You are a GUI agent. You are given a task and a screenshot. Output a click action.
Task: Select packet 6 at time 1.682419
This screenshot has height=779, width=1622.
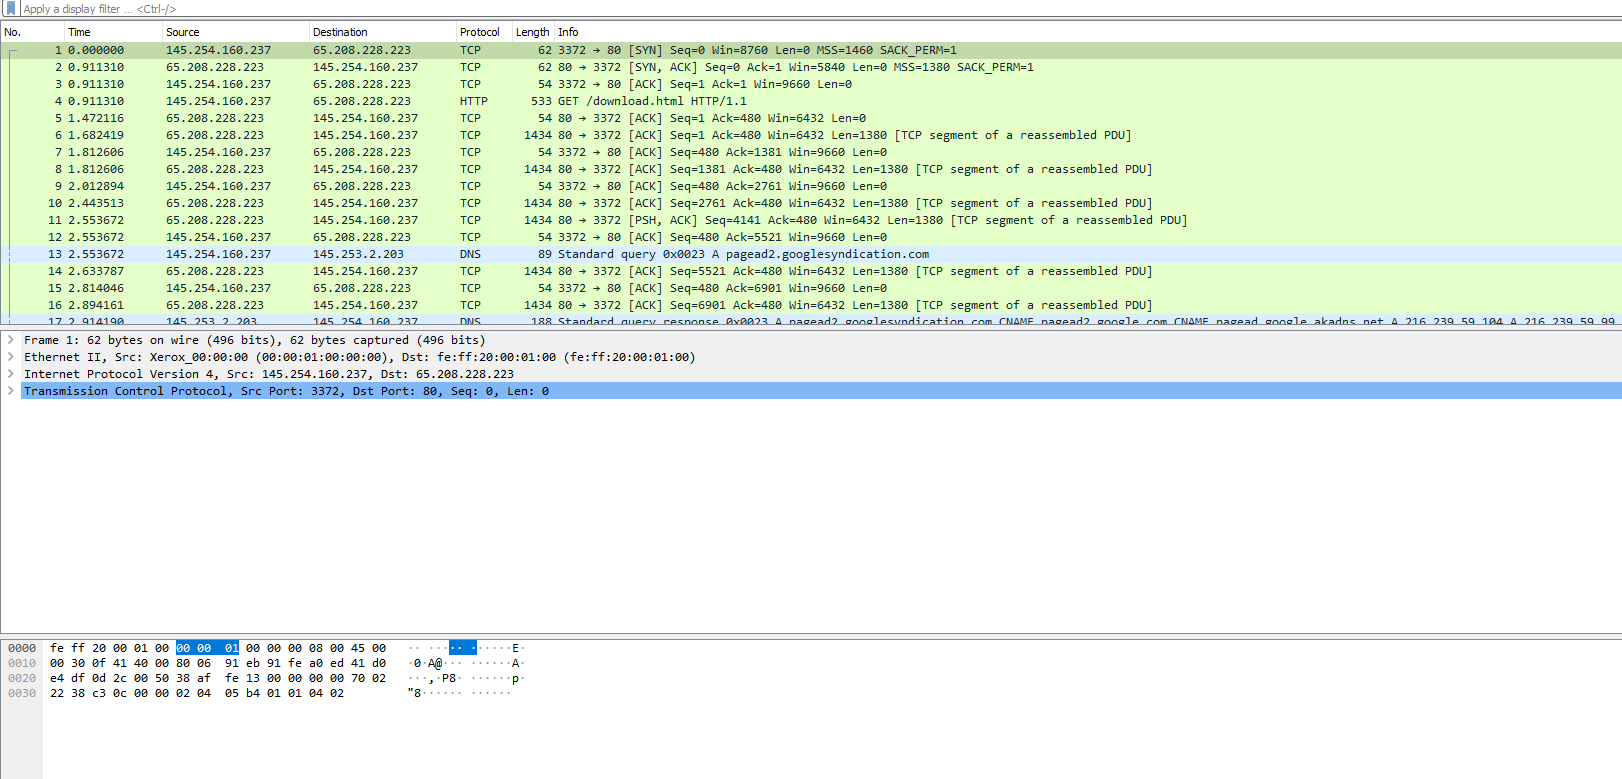[811, 135]
